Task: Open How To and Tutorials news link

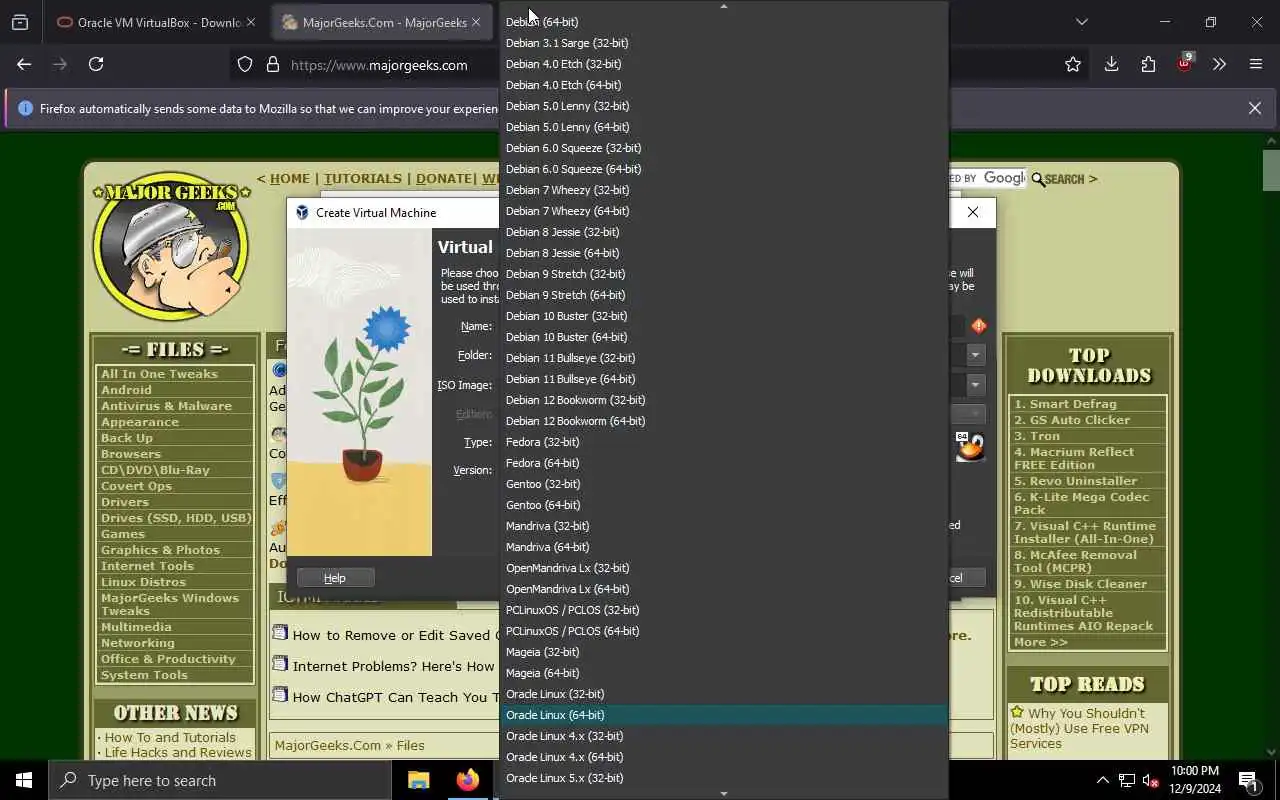Action: point(170,737)
